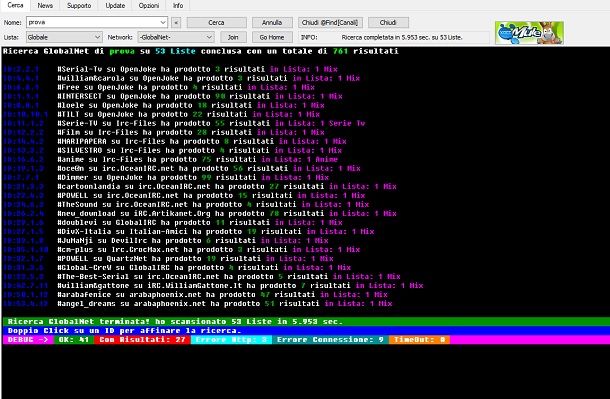Viewport: 610px width, 399px height.
Task: Select the #william&gattone result row
Action: tap(240, 285)
